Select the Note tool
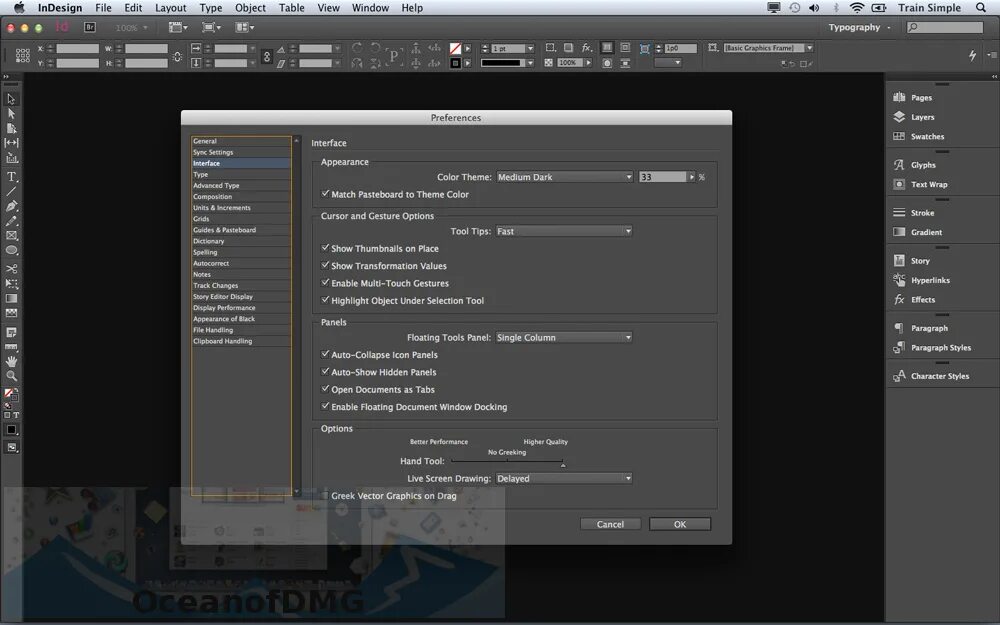This screenshot has width=1000, height=625. (11, 332)
